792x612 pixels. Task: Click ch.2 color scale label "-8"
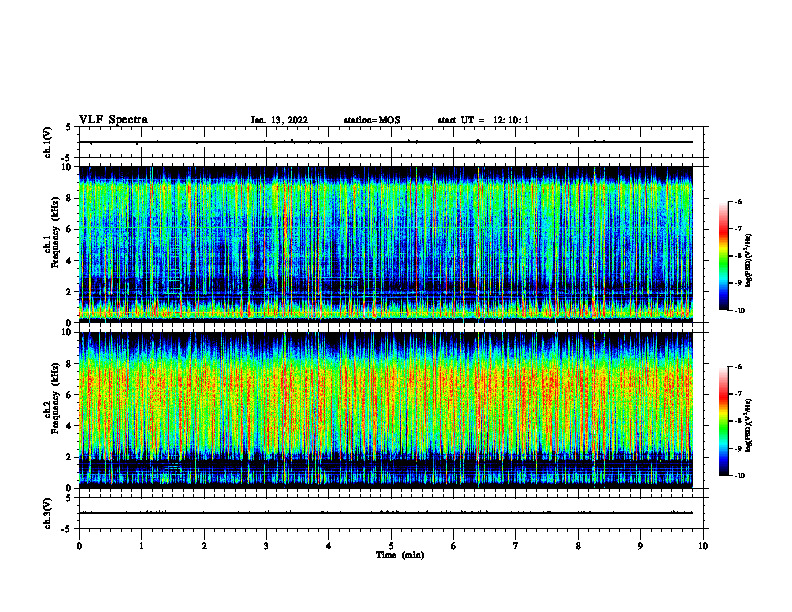pyautogui.click(x=738, y=422)
